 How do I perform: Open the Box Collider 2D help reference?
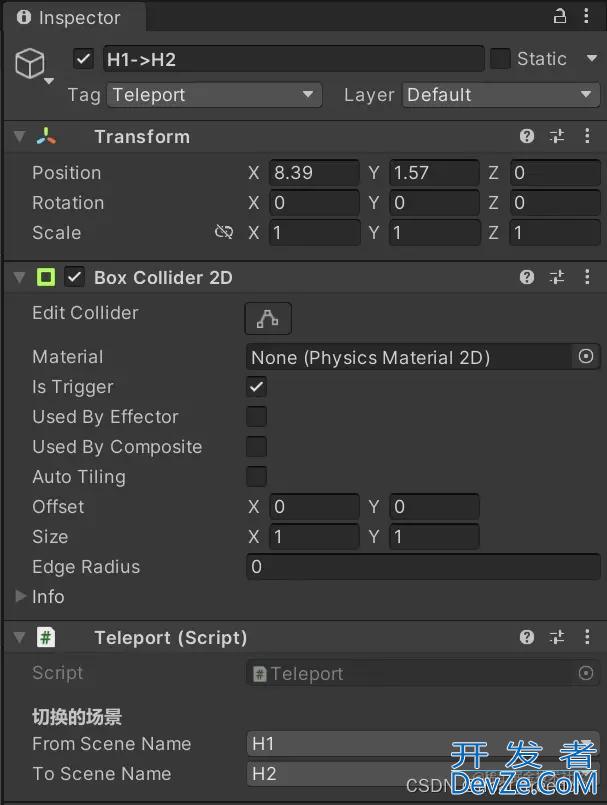(527, 277)
